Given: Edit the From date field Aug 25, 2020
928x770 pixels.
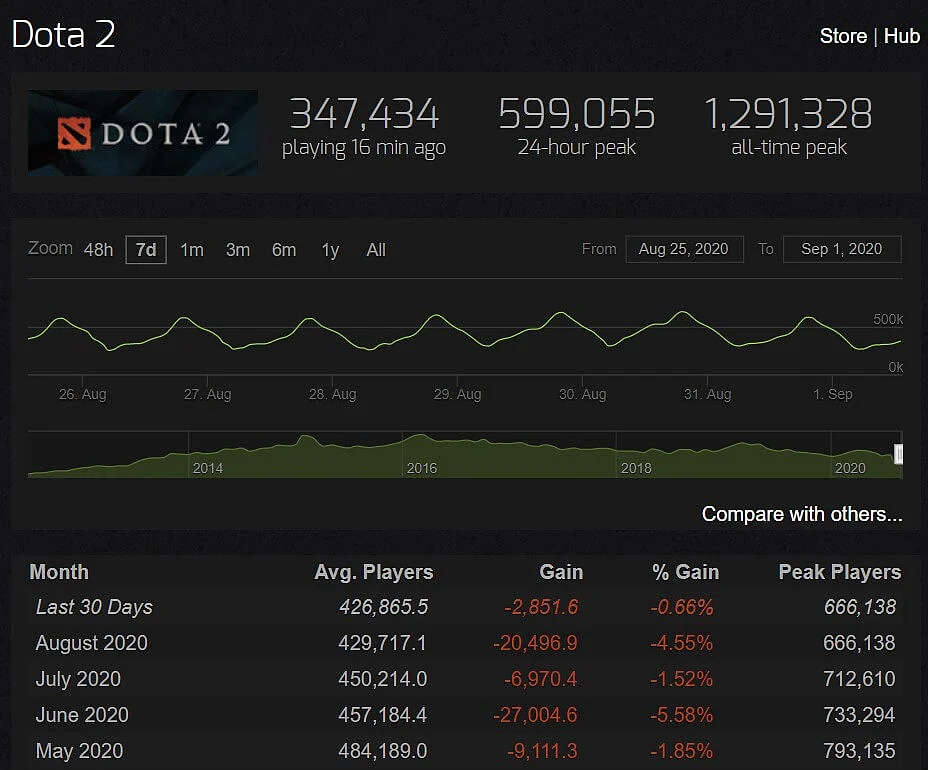Looking at the screenshot, I should point(684,249).
